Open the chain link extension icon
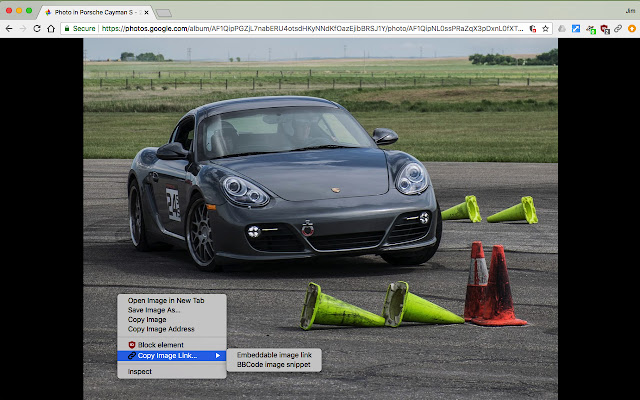640x400 pixels. tap(618, 29)
